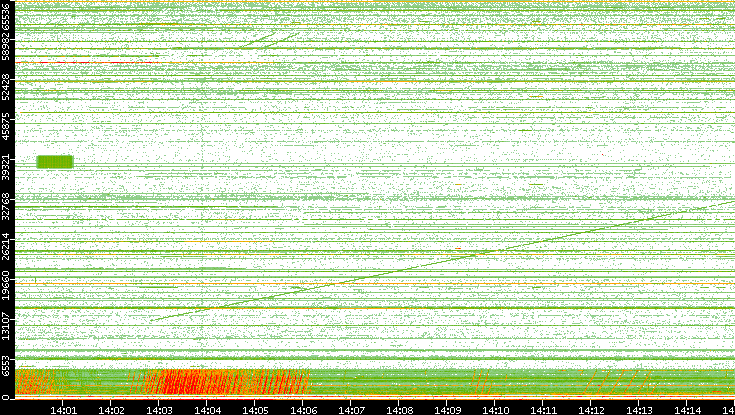Click the 19660 port axis label
Screen dimensions: 735x415
[x=6, y=287]
